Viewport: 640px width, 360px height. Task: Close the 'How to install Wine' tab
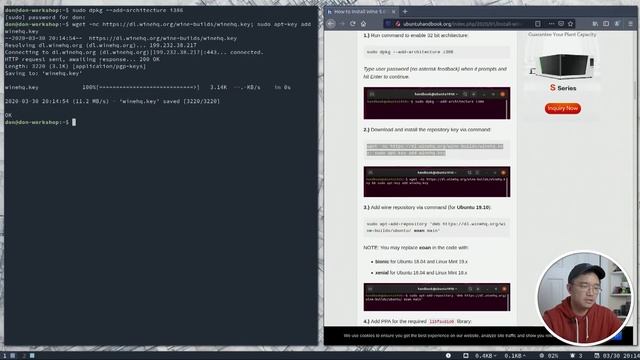pos(393,12)
